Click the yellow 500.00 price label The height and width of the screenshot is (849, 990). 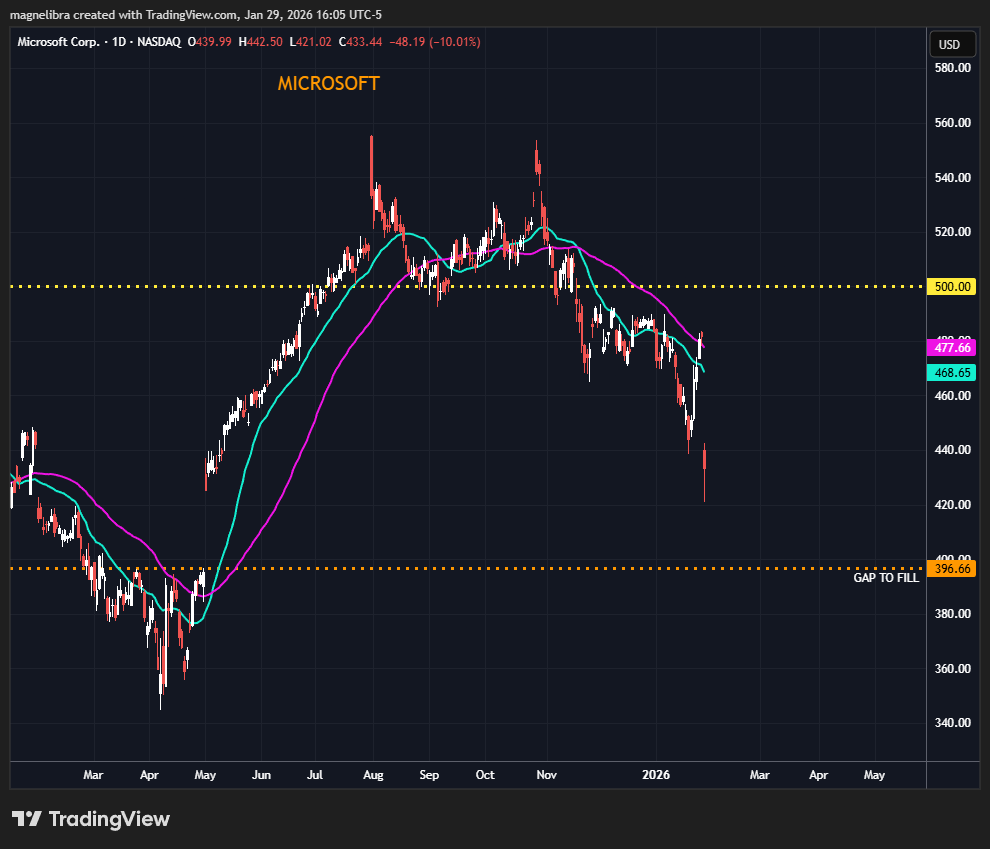coord(951,287)
